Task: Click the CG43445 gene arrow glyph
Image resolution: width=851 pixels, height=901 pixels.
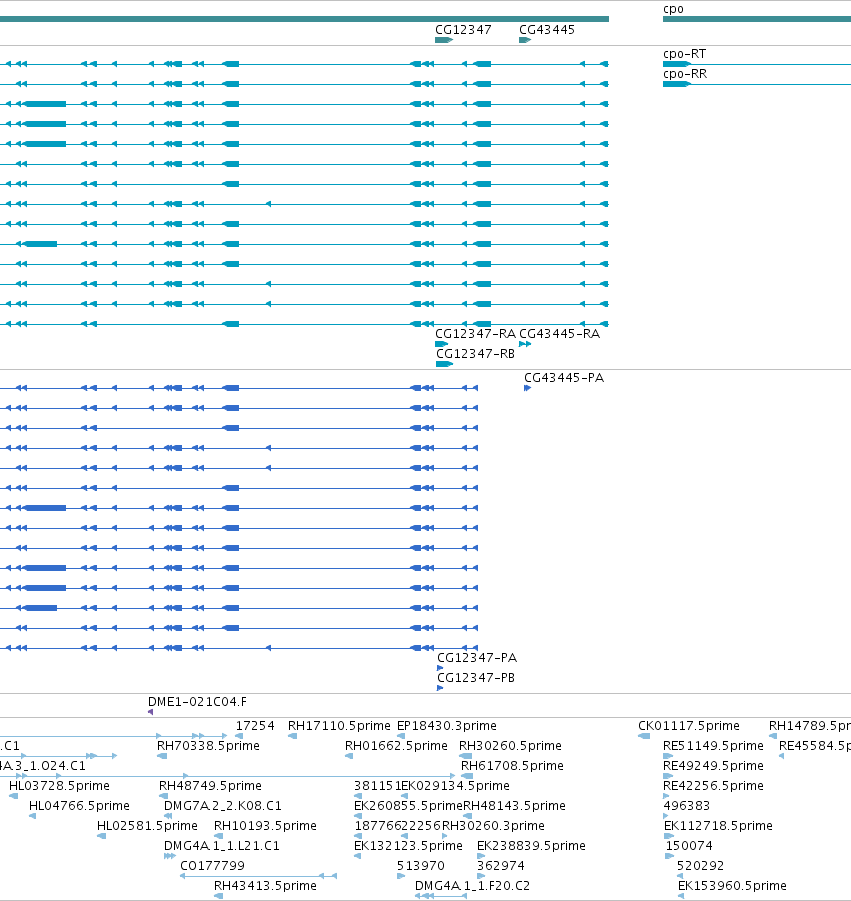Action: tap(525, 40)
